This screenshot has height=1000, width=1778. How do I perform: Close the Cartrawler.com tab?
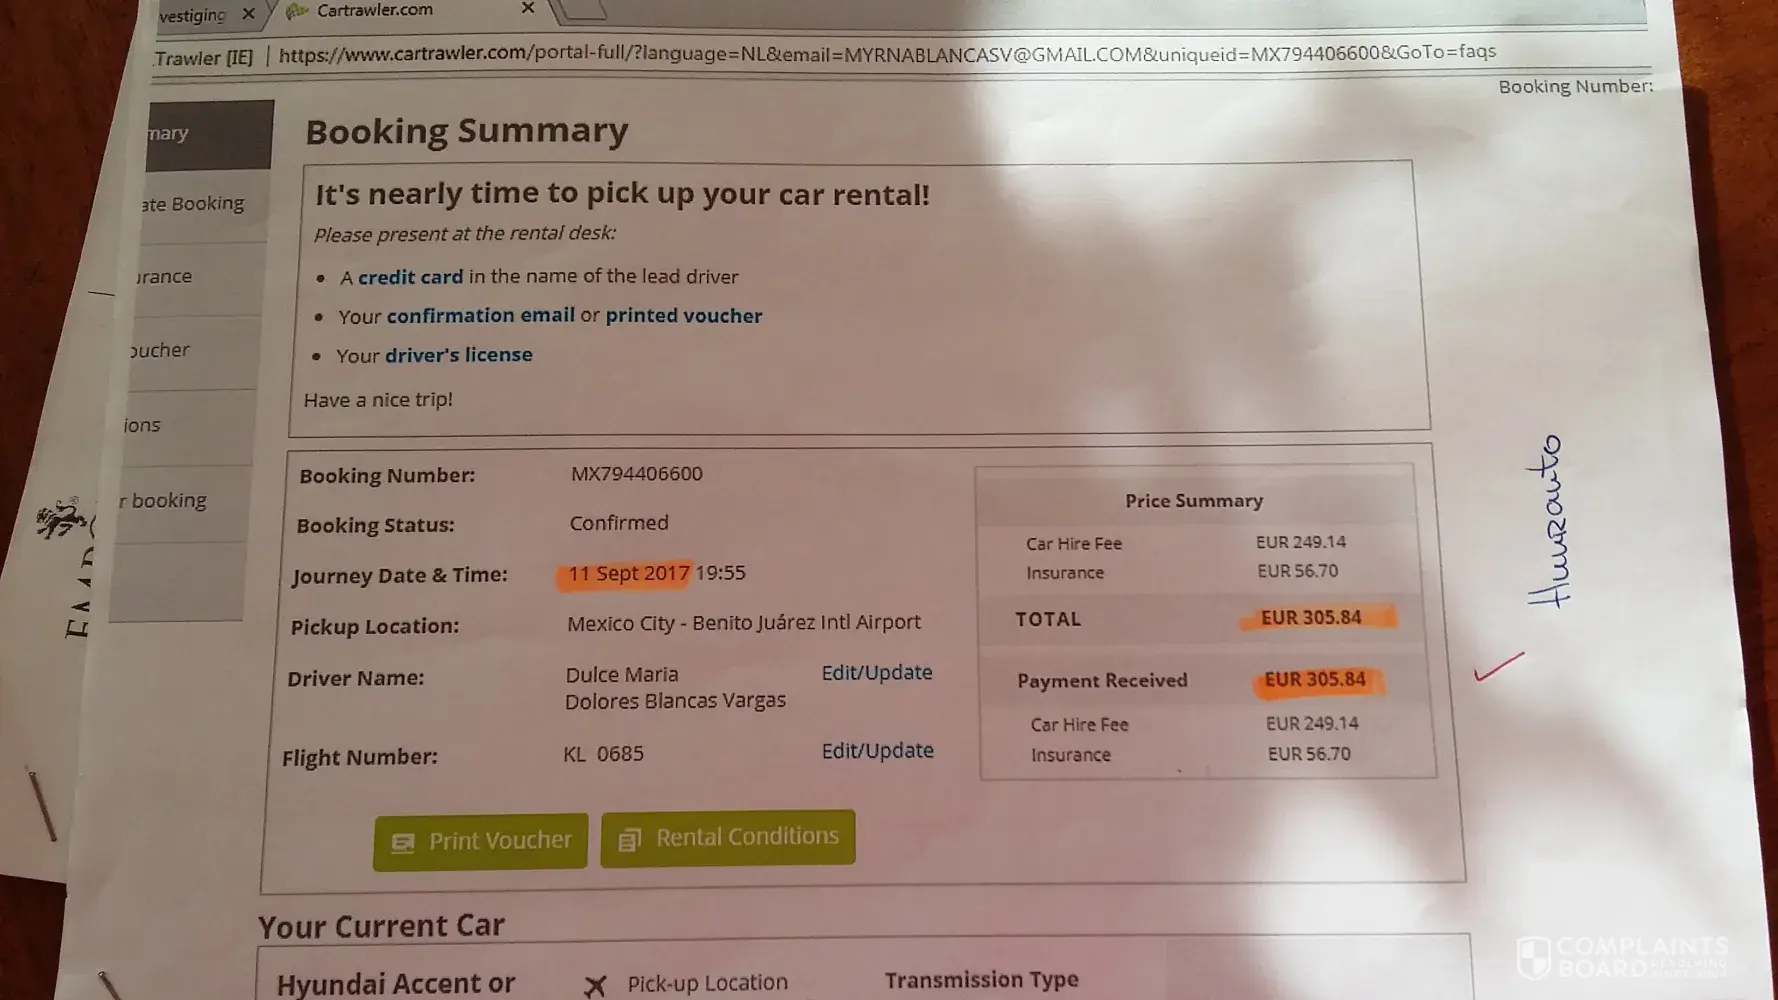pos(528,8)
